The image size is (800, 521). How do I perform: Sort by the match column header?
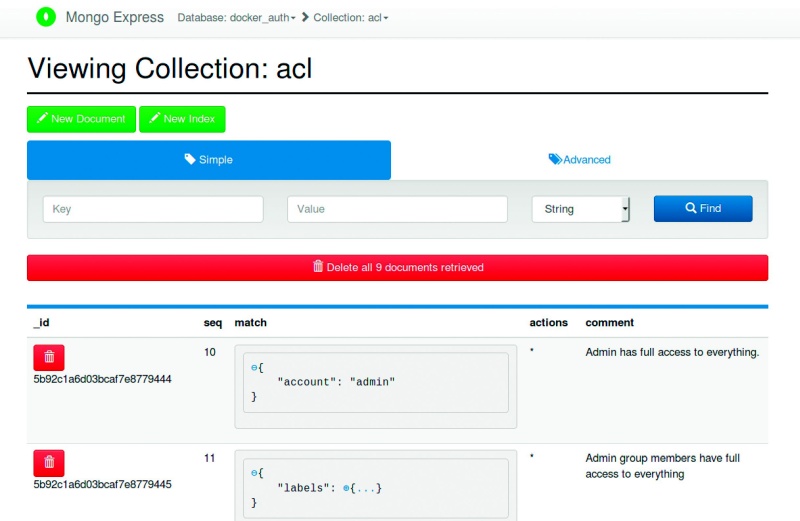251,322
